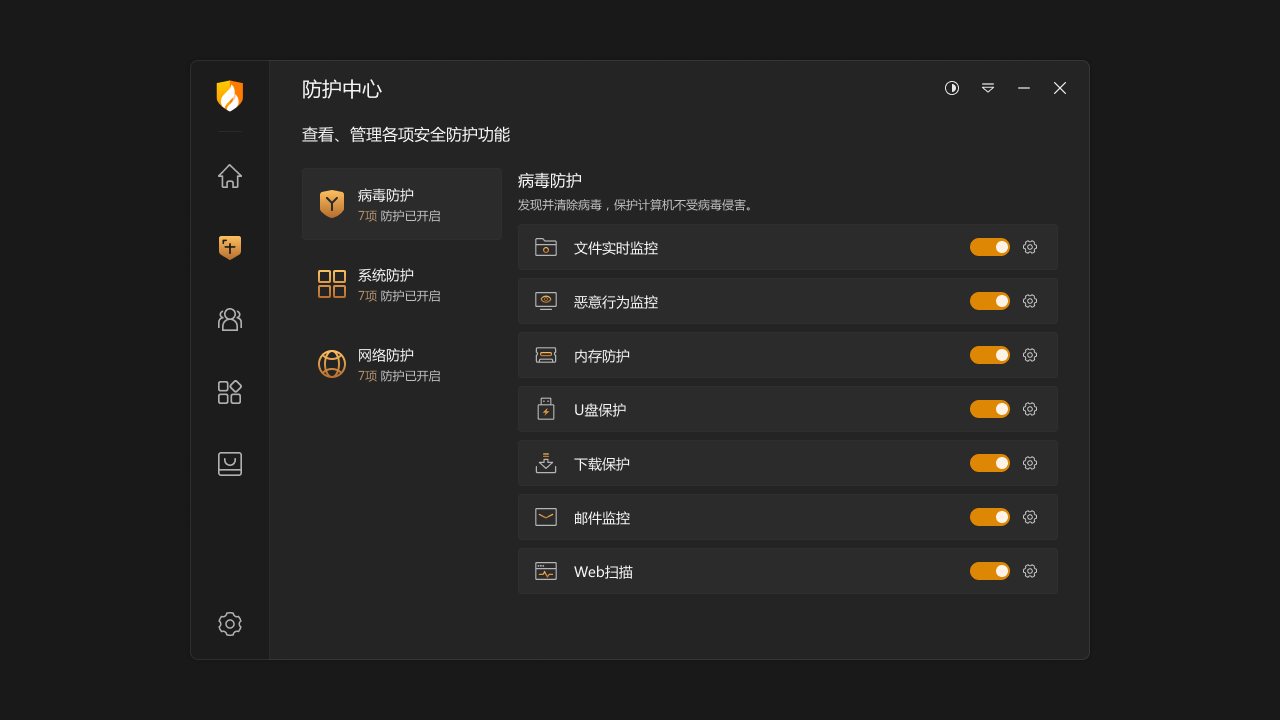1280x720 pixels.
Task: Select the 病毒防护 category panel
Action: (401, 204)
